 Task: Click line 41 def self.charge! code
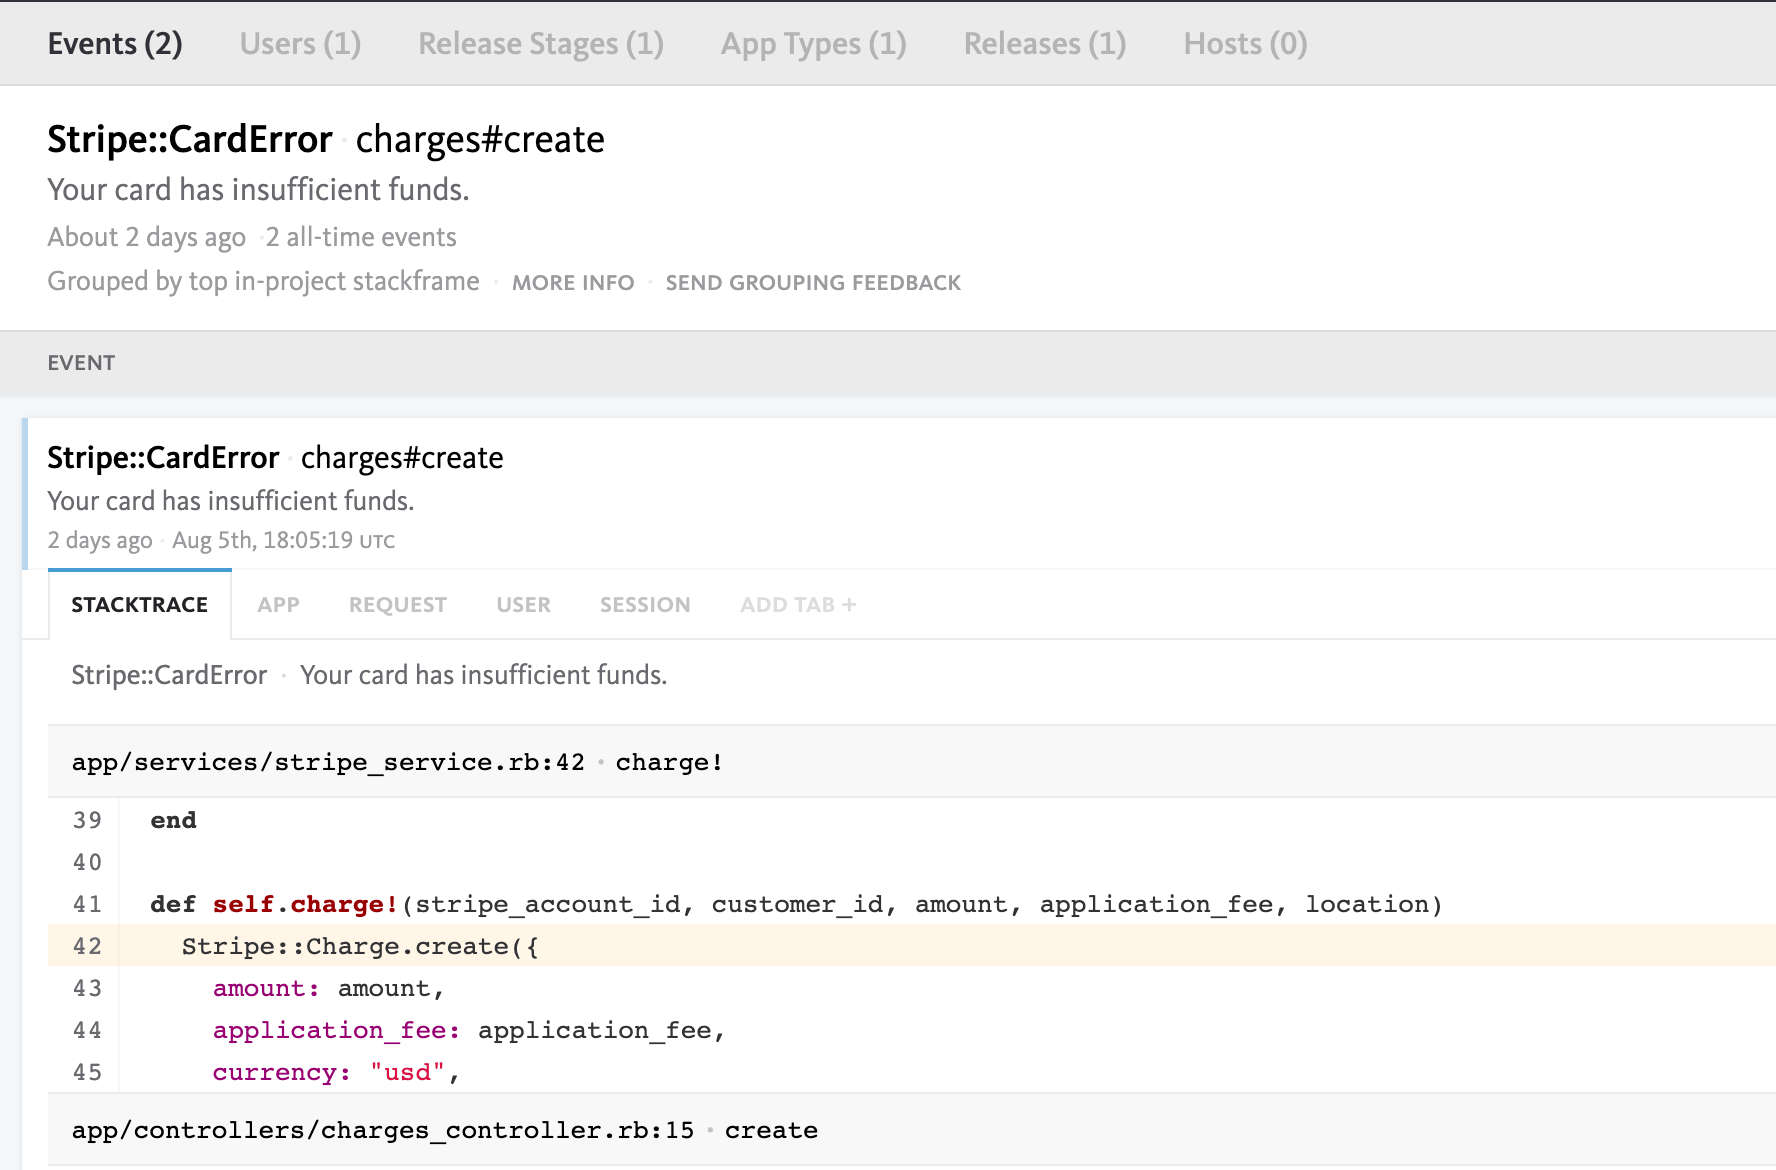[x=796, y=904]
